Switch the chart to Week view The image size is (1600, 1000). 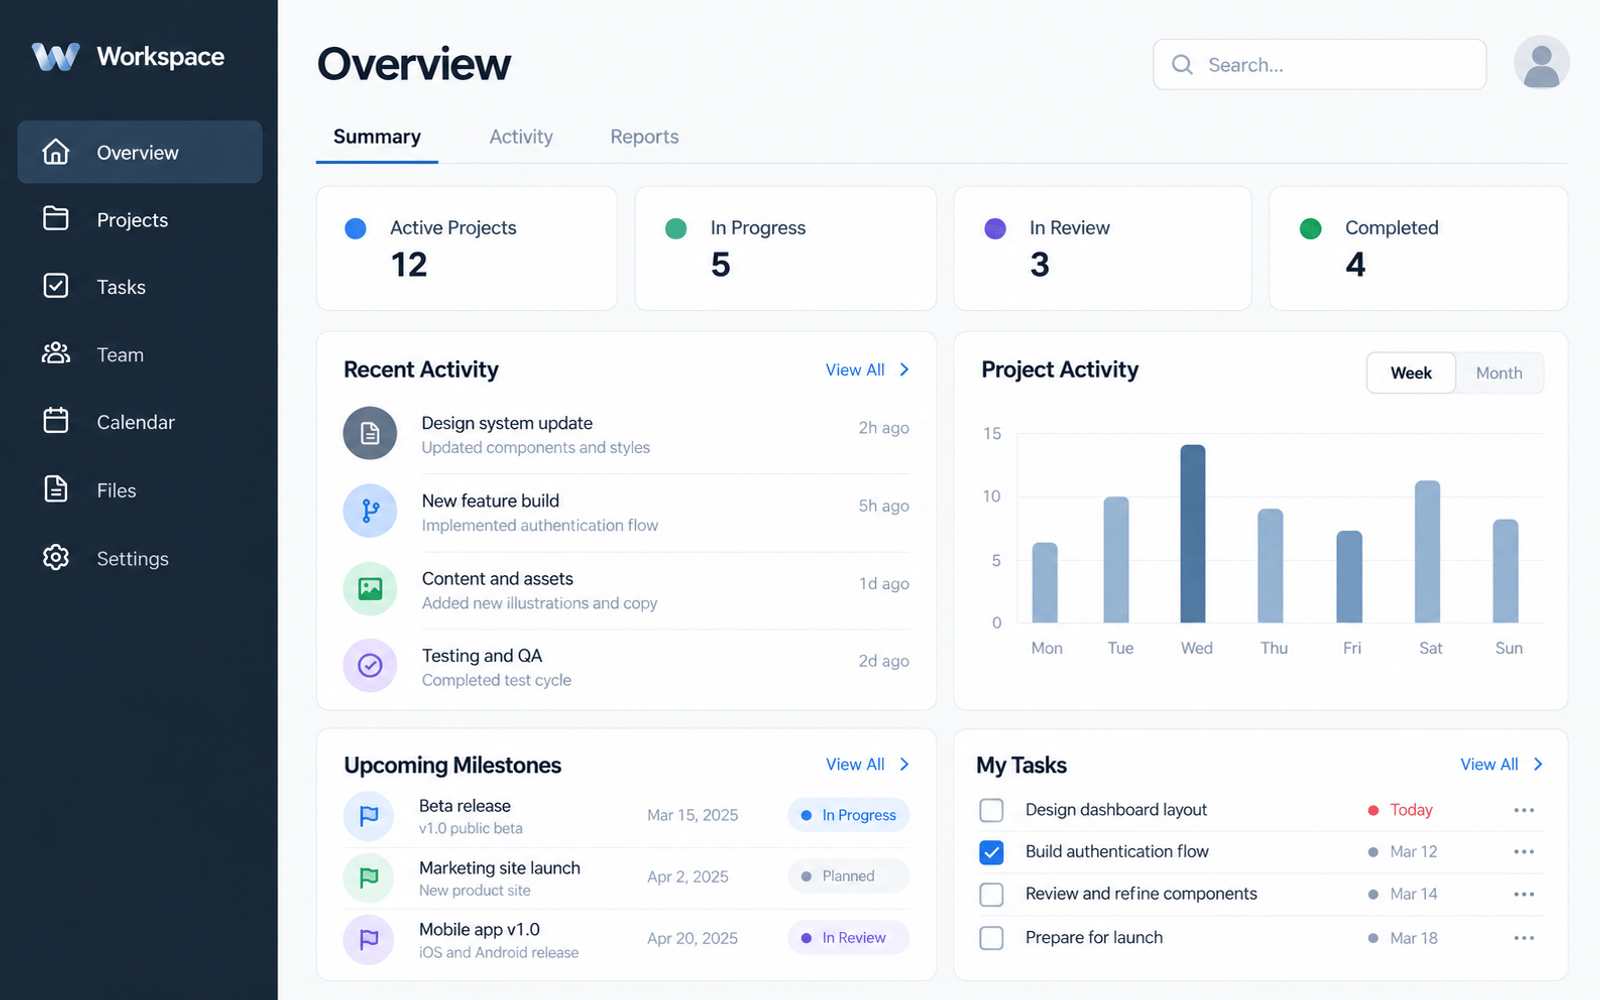click(1411, 373)
